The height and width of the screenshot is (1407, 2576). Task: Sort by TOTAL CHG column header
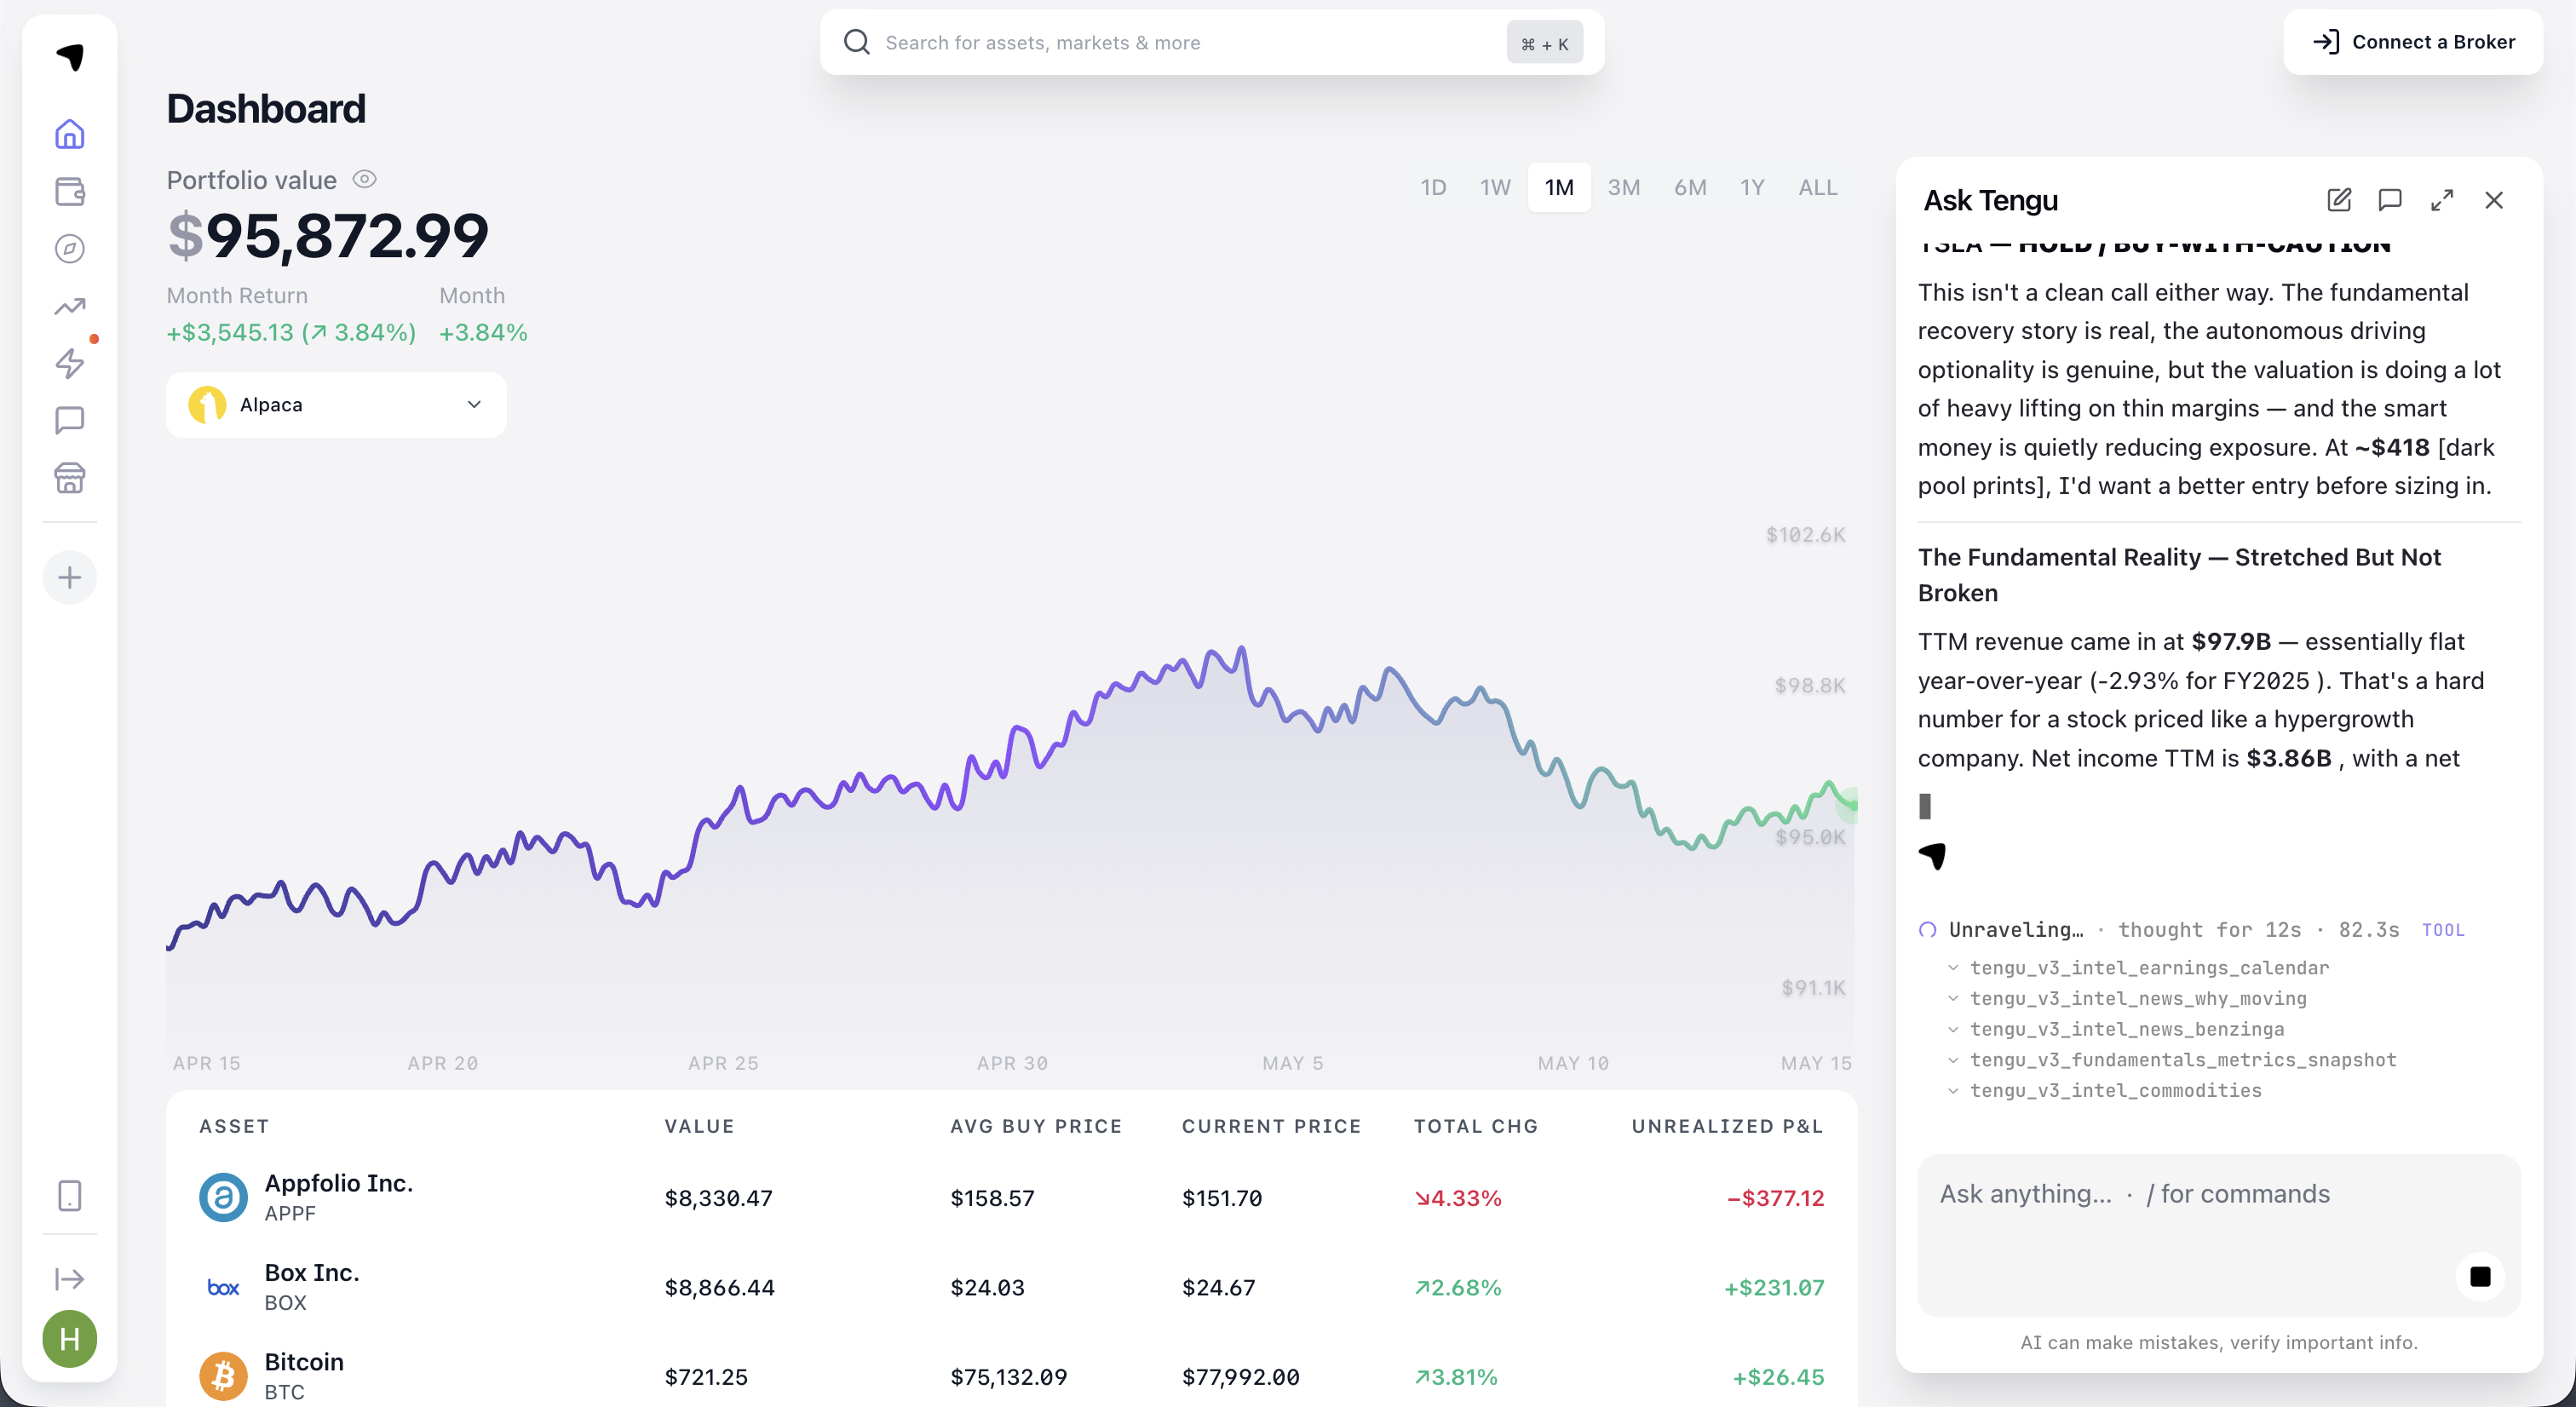pos(1475,1126)
